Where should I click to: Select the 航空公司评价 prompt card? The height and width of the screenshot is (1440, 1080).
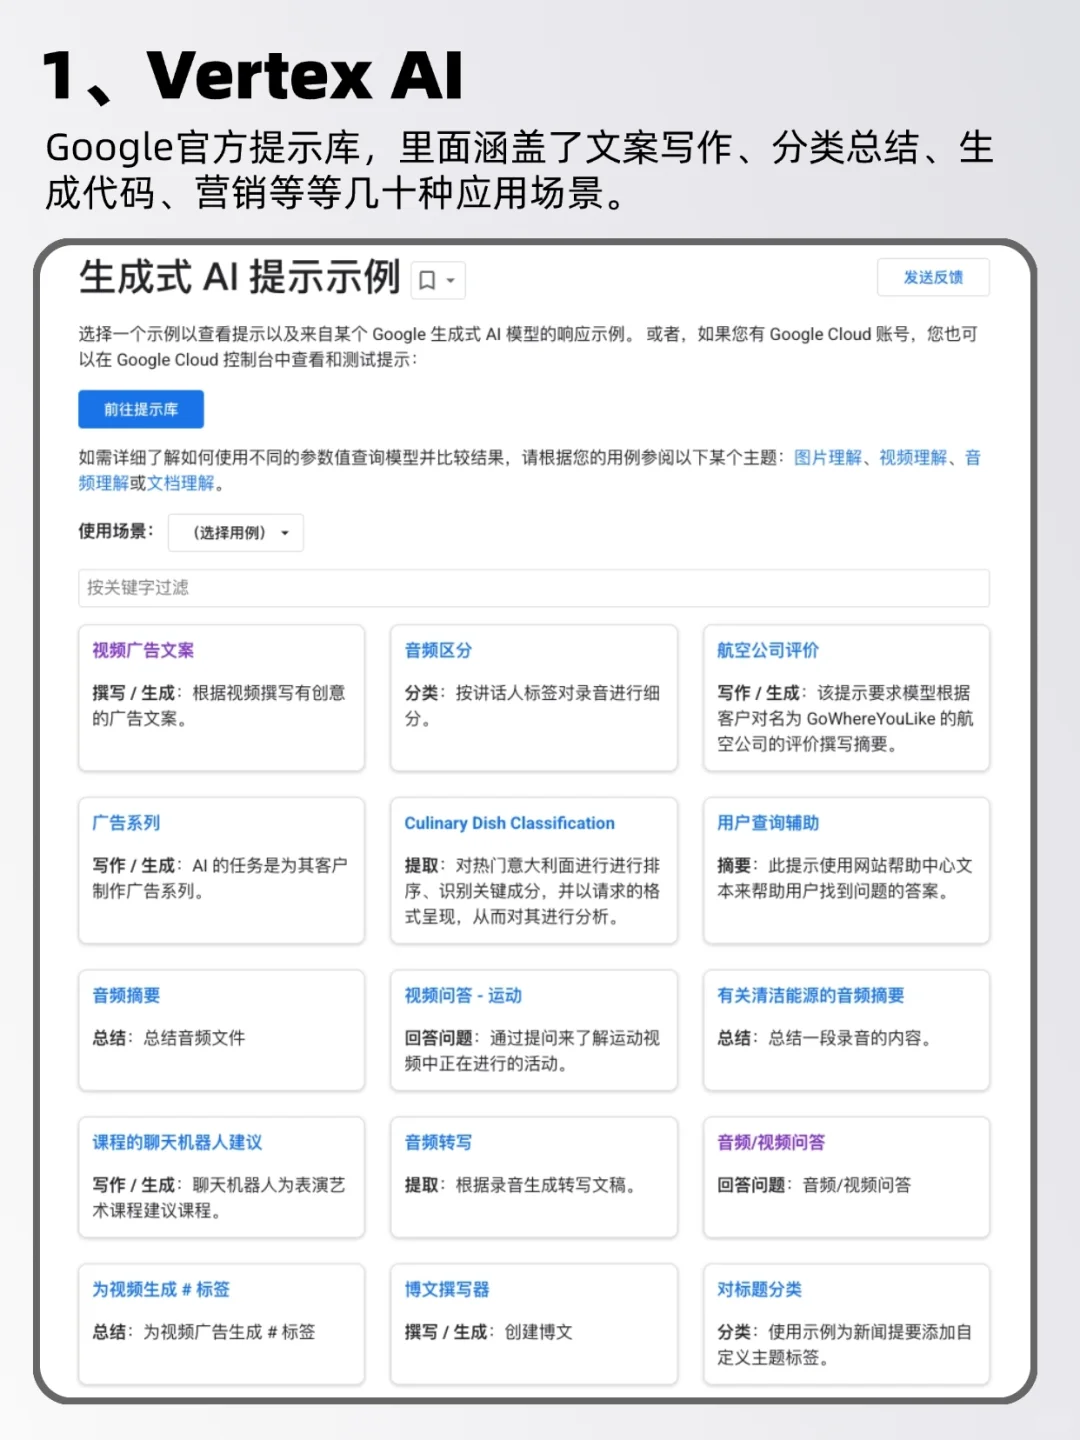click(846, 698)
